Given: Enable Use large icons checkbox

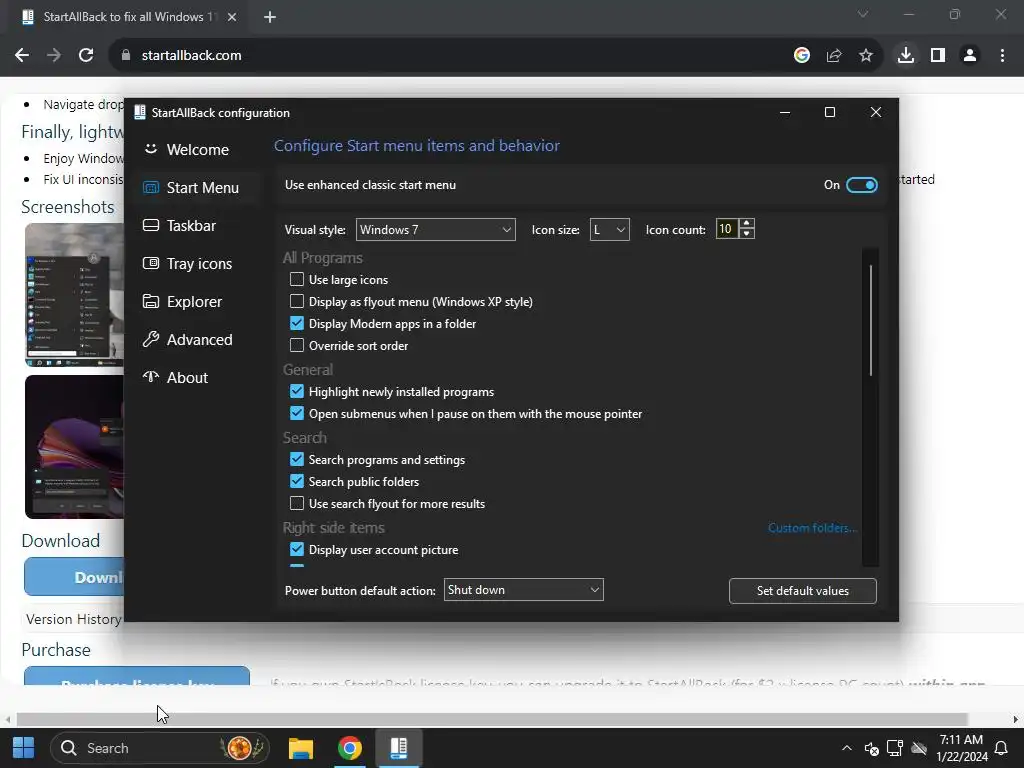Looking at the screenshot, I should coord(296,279).
